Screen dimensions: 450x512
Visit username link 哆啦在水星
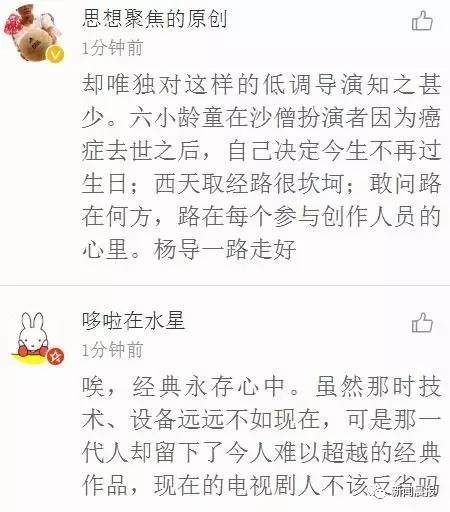pyautogui.click(x=133, y=321)
